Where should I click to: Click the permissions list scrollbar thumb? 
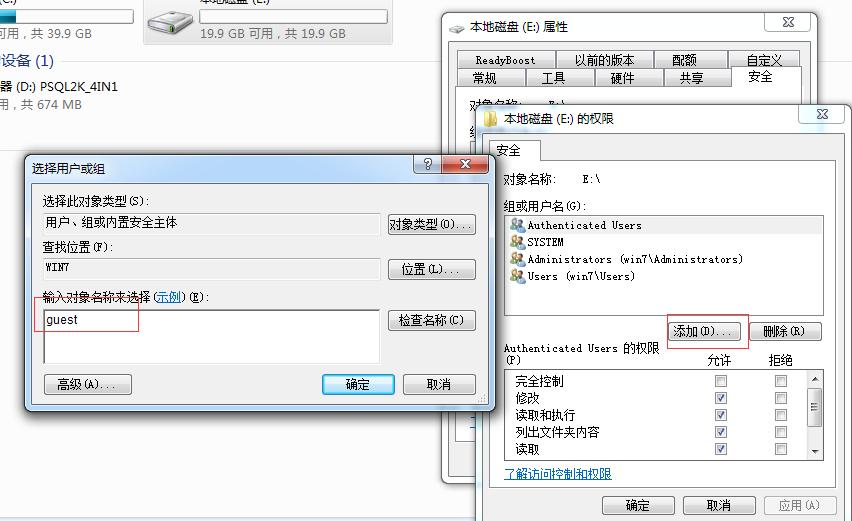click(x=814, y=407)
